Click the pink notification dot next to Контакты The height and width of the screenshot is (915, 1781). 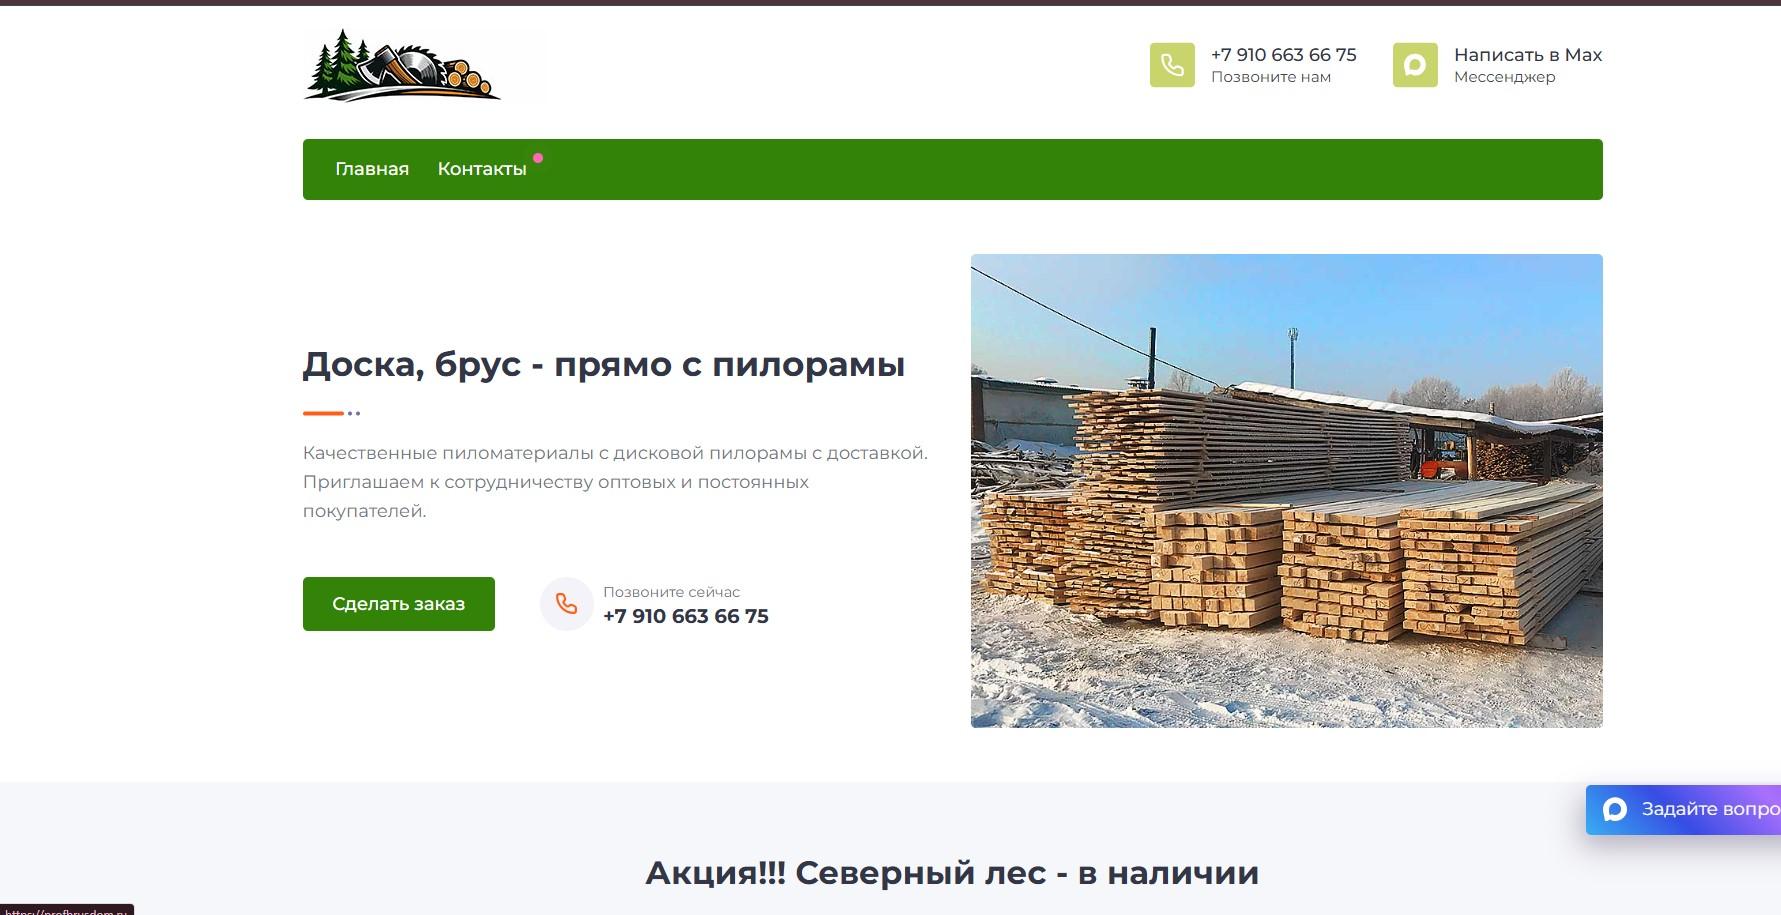coord(538,157)
